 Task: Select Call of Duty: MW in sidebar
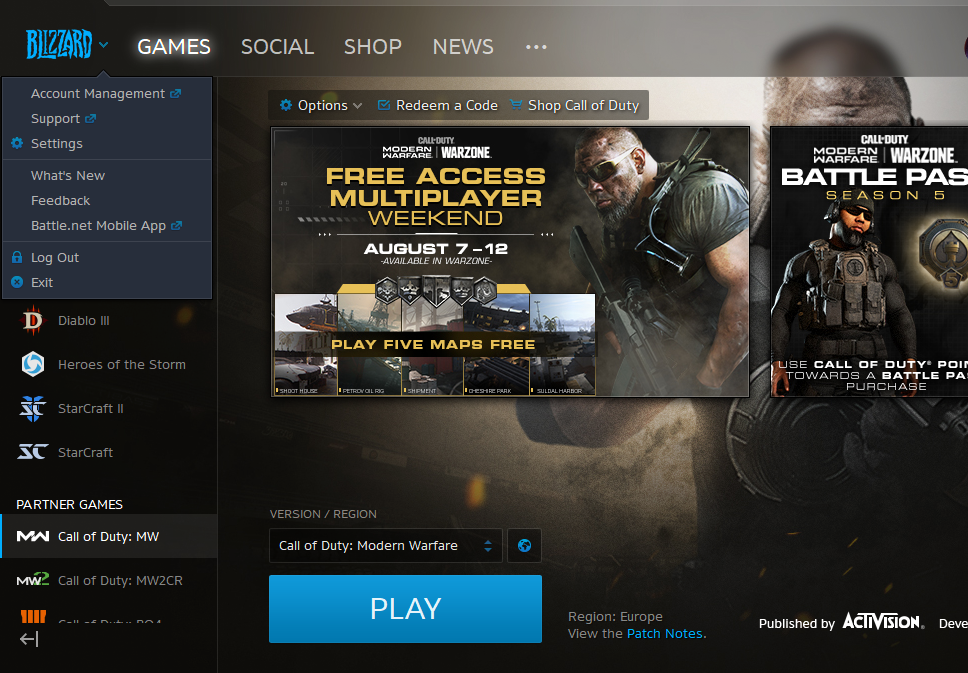click(x=109, y=537)
